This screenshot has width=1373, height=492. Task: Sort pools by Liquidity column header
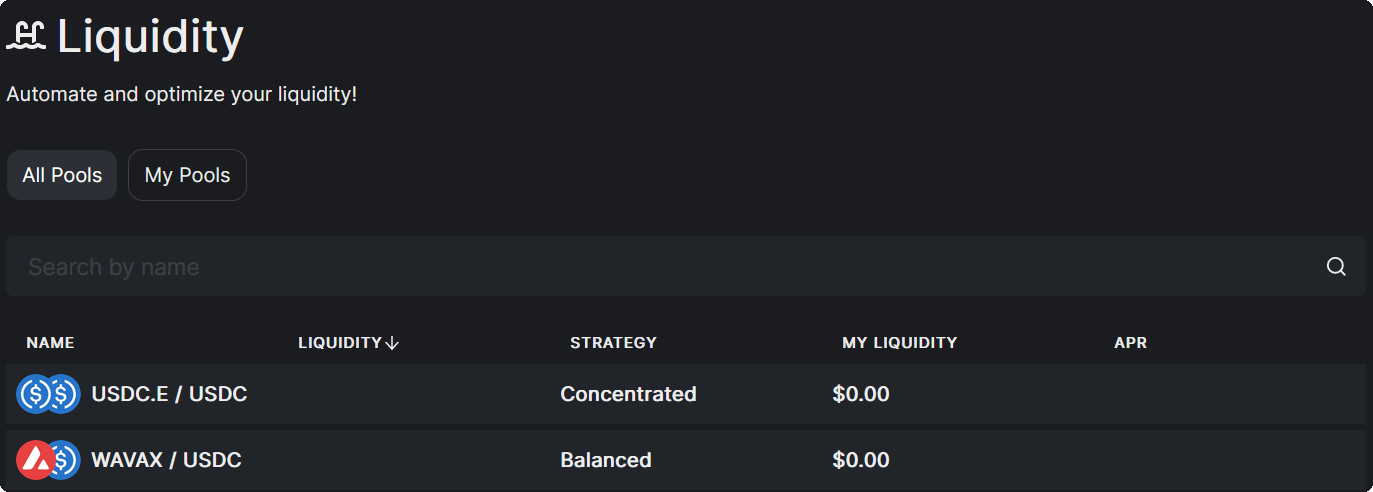coord(340,343)
